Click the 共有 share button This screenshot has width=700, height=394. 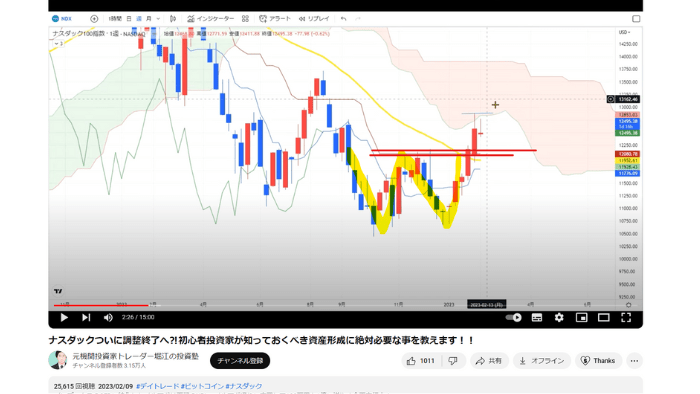pyautogui.click(x=489, y=361)
